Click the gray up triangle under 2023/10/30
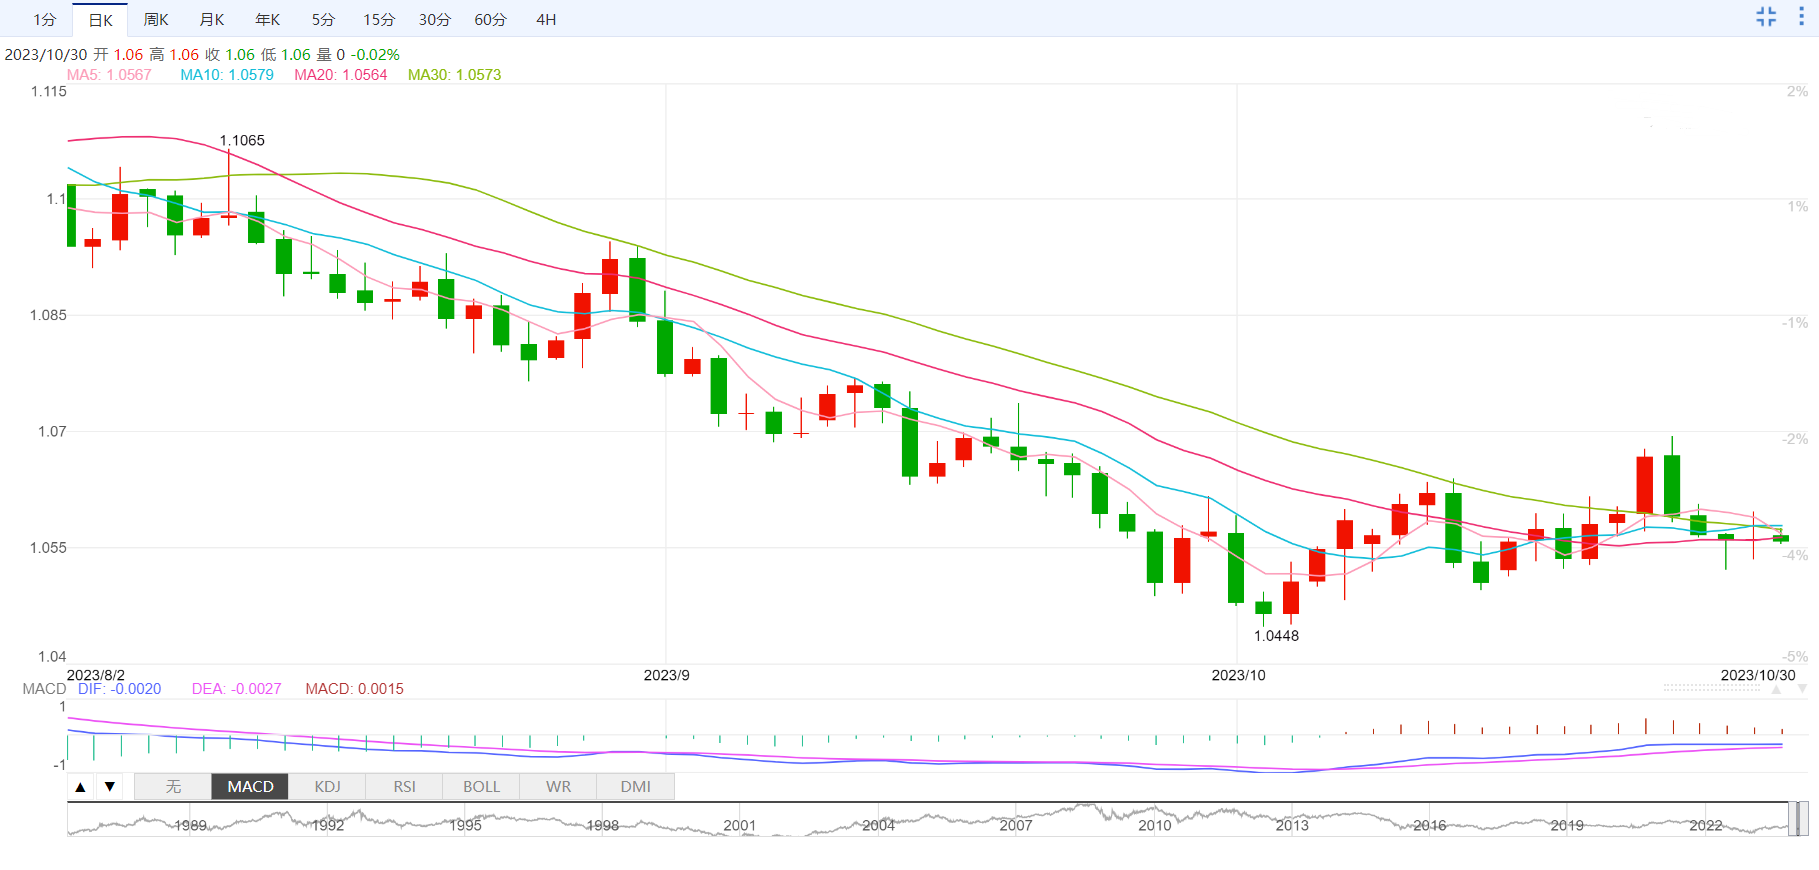1819x870 pixels. coord(1777,690)
